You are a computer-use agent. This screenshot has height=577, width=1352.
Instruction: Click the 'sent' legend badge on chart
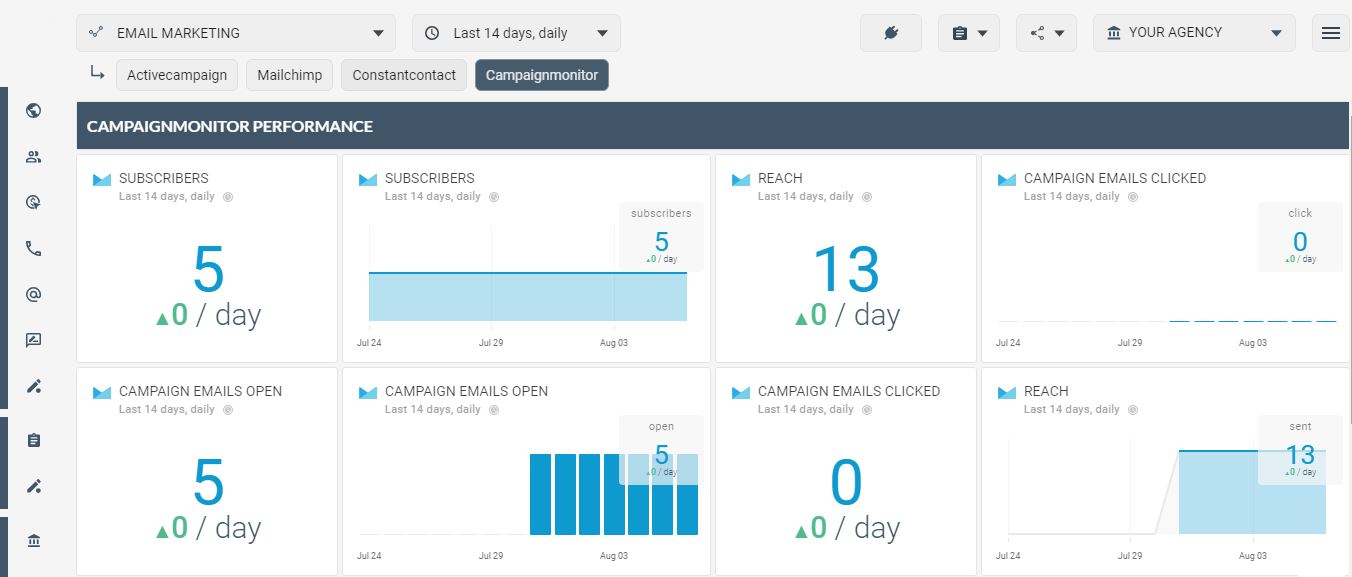click(x=1300, y=450)
